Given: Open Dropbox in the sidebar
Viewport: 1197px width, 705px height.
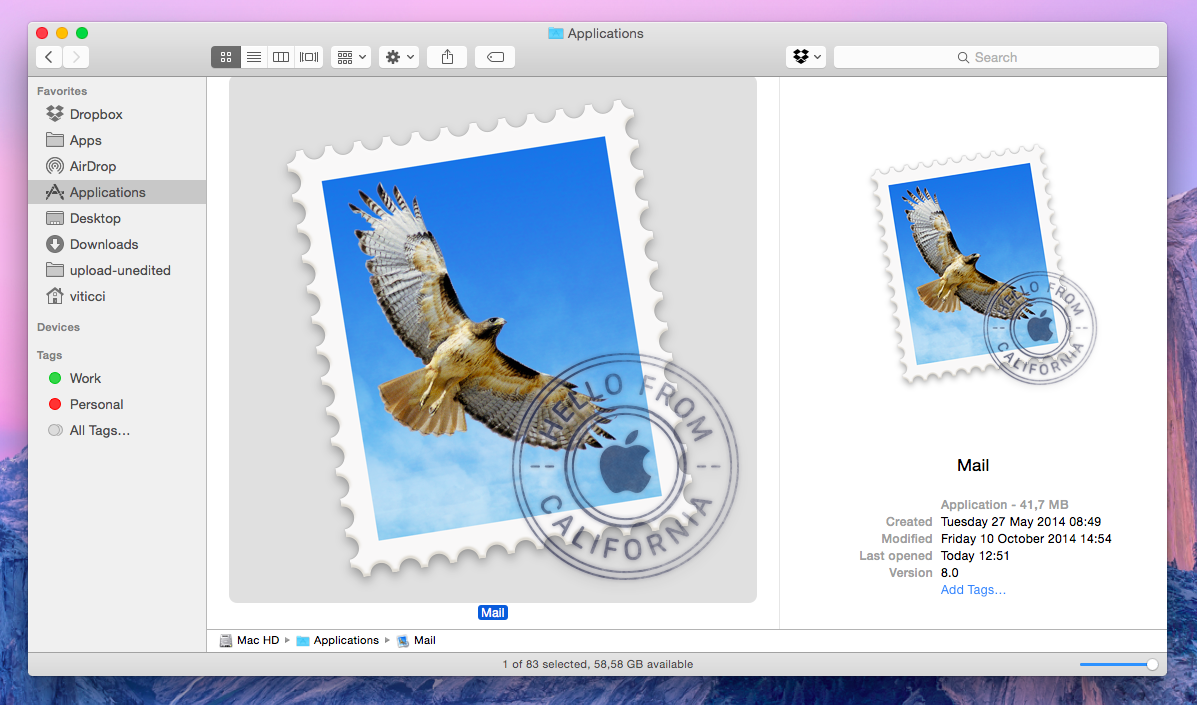Looking at the screenshot, I should 96,114.
